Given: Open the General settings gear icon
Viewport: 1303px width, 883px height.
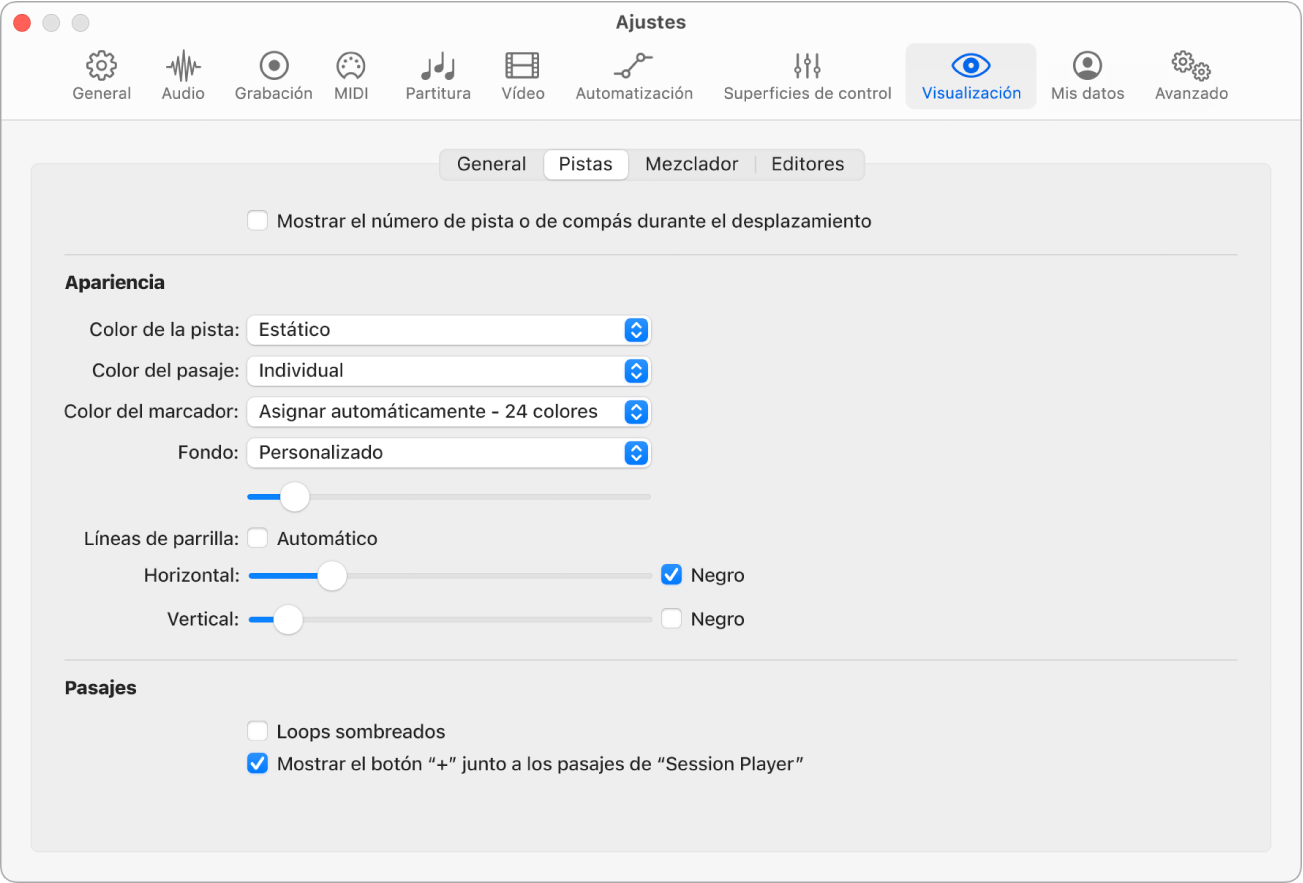Looking at the screenshot, I should [x=101, y=66].
